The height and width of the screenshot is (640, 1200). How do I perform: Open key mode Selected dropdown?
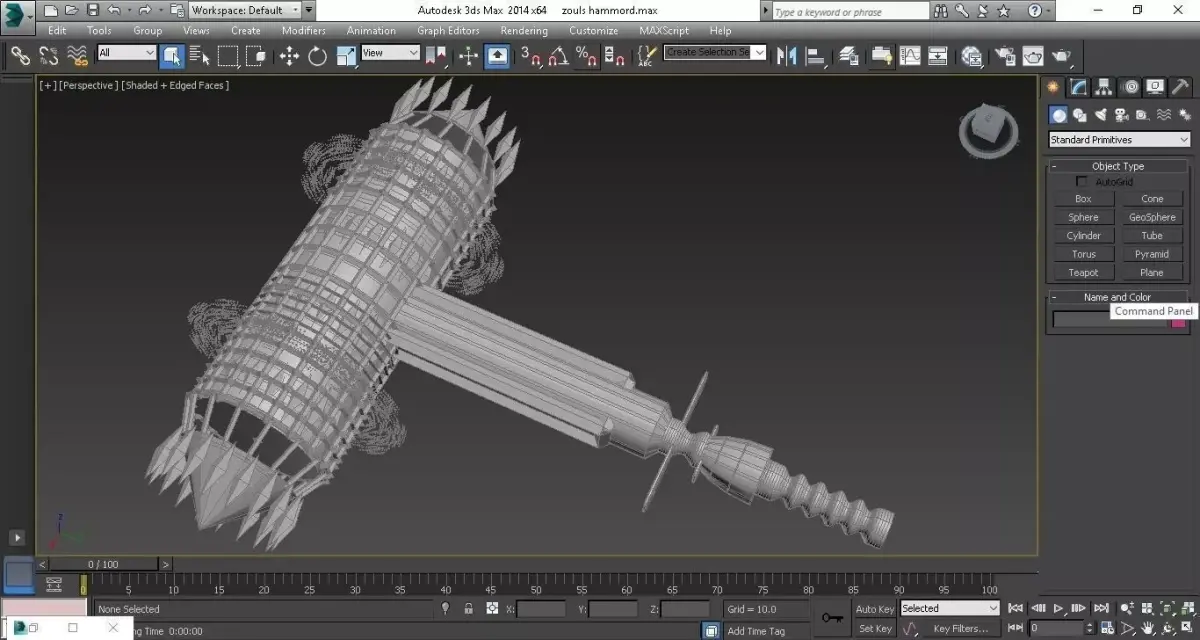click(949, 608)
